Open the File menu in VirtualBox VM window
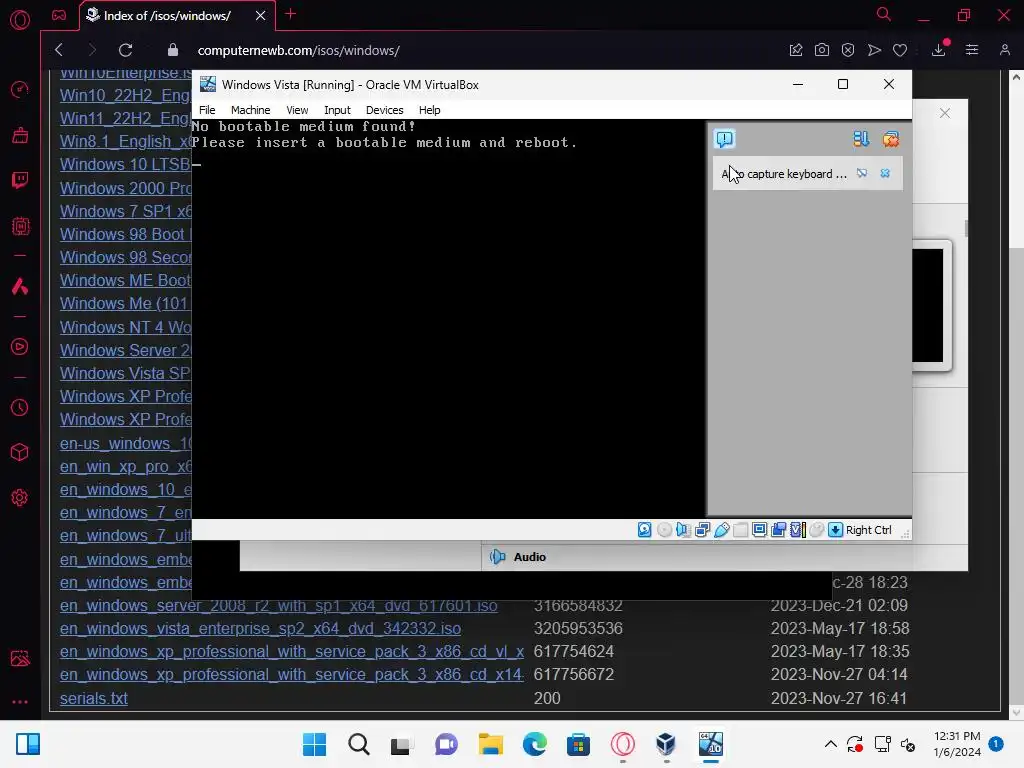This screenshot has height=768, width=1024. coord(207,110)
